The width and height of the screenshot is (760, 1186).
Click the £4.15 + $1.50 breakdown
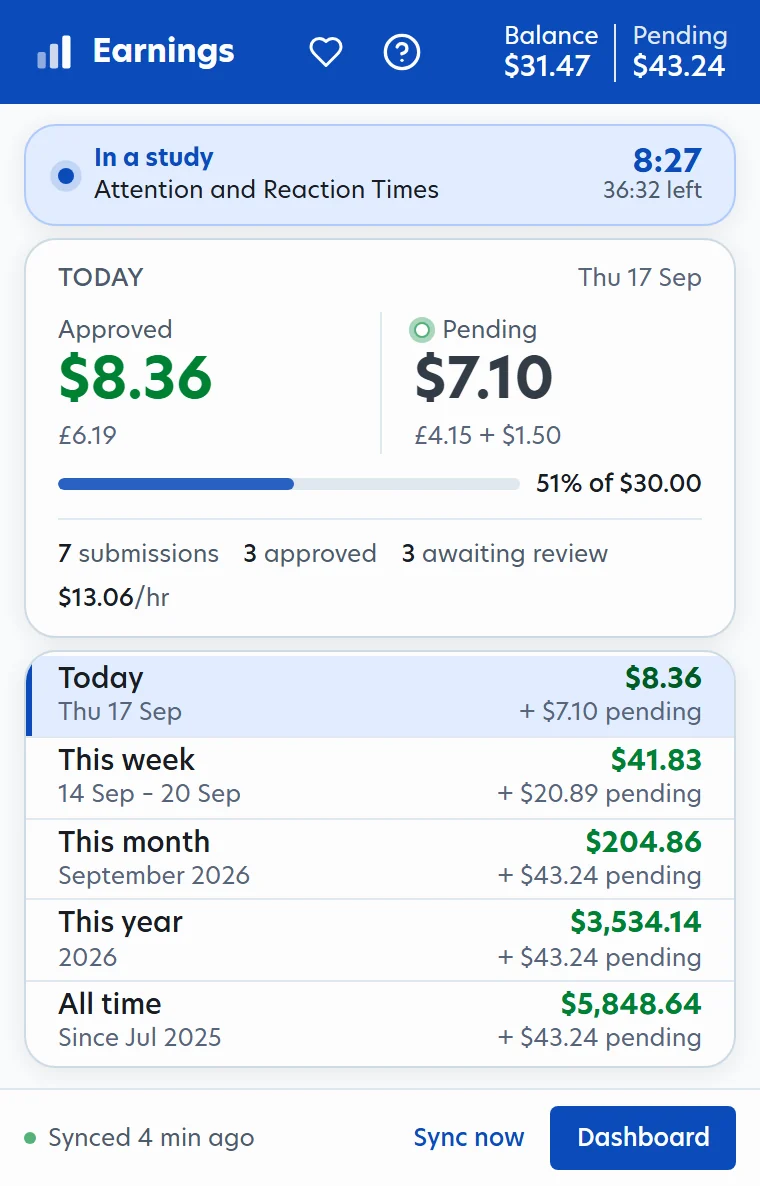click(488, 436)
